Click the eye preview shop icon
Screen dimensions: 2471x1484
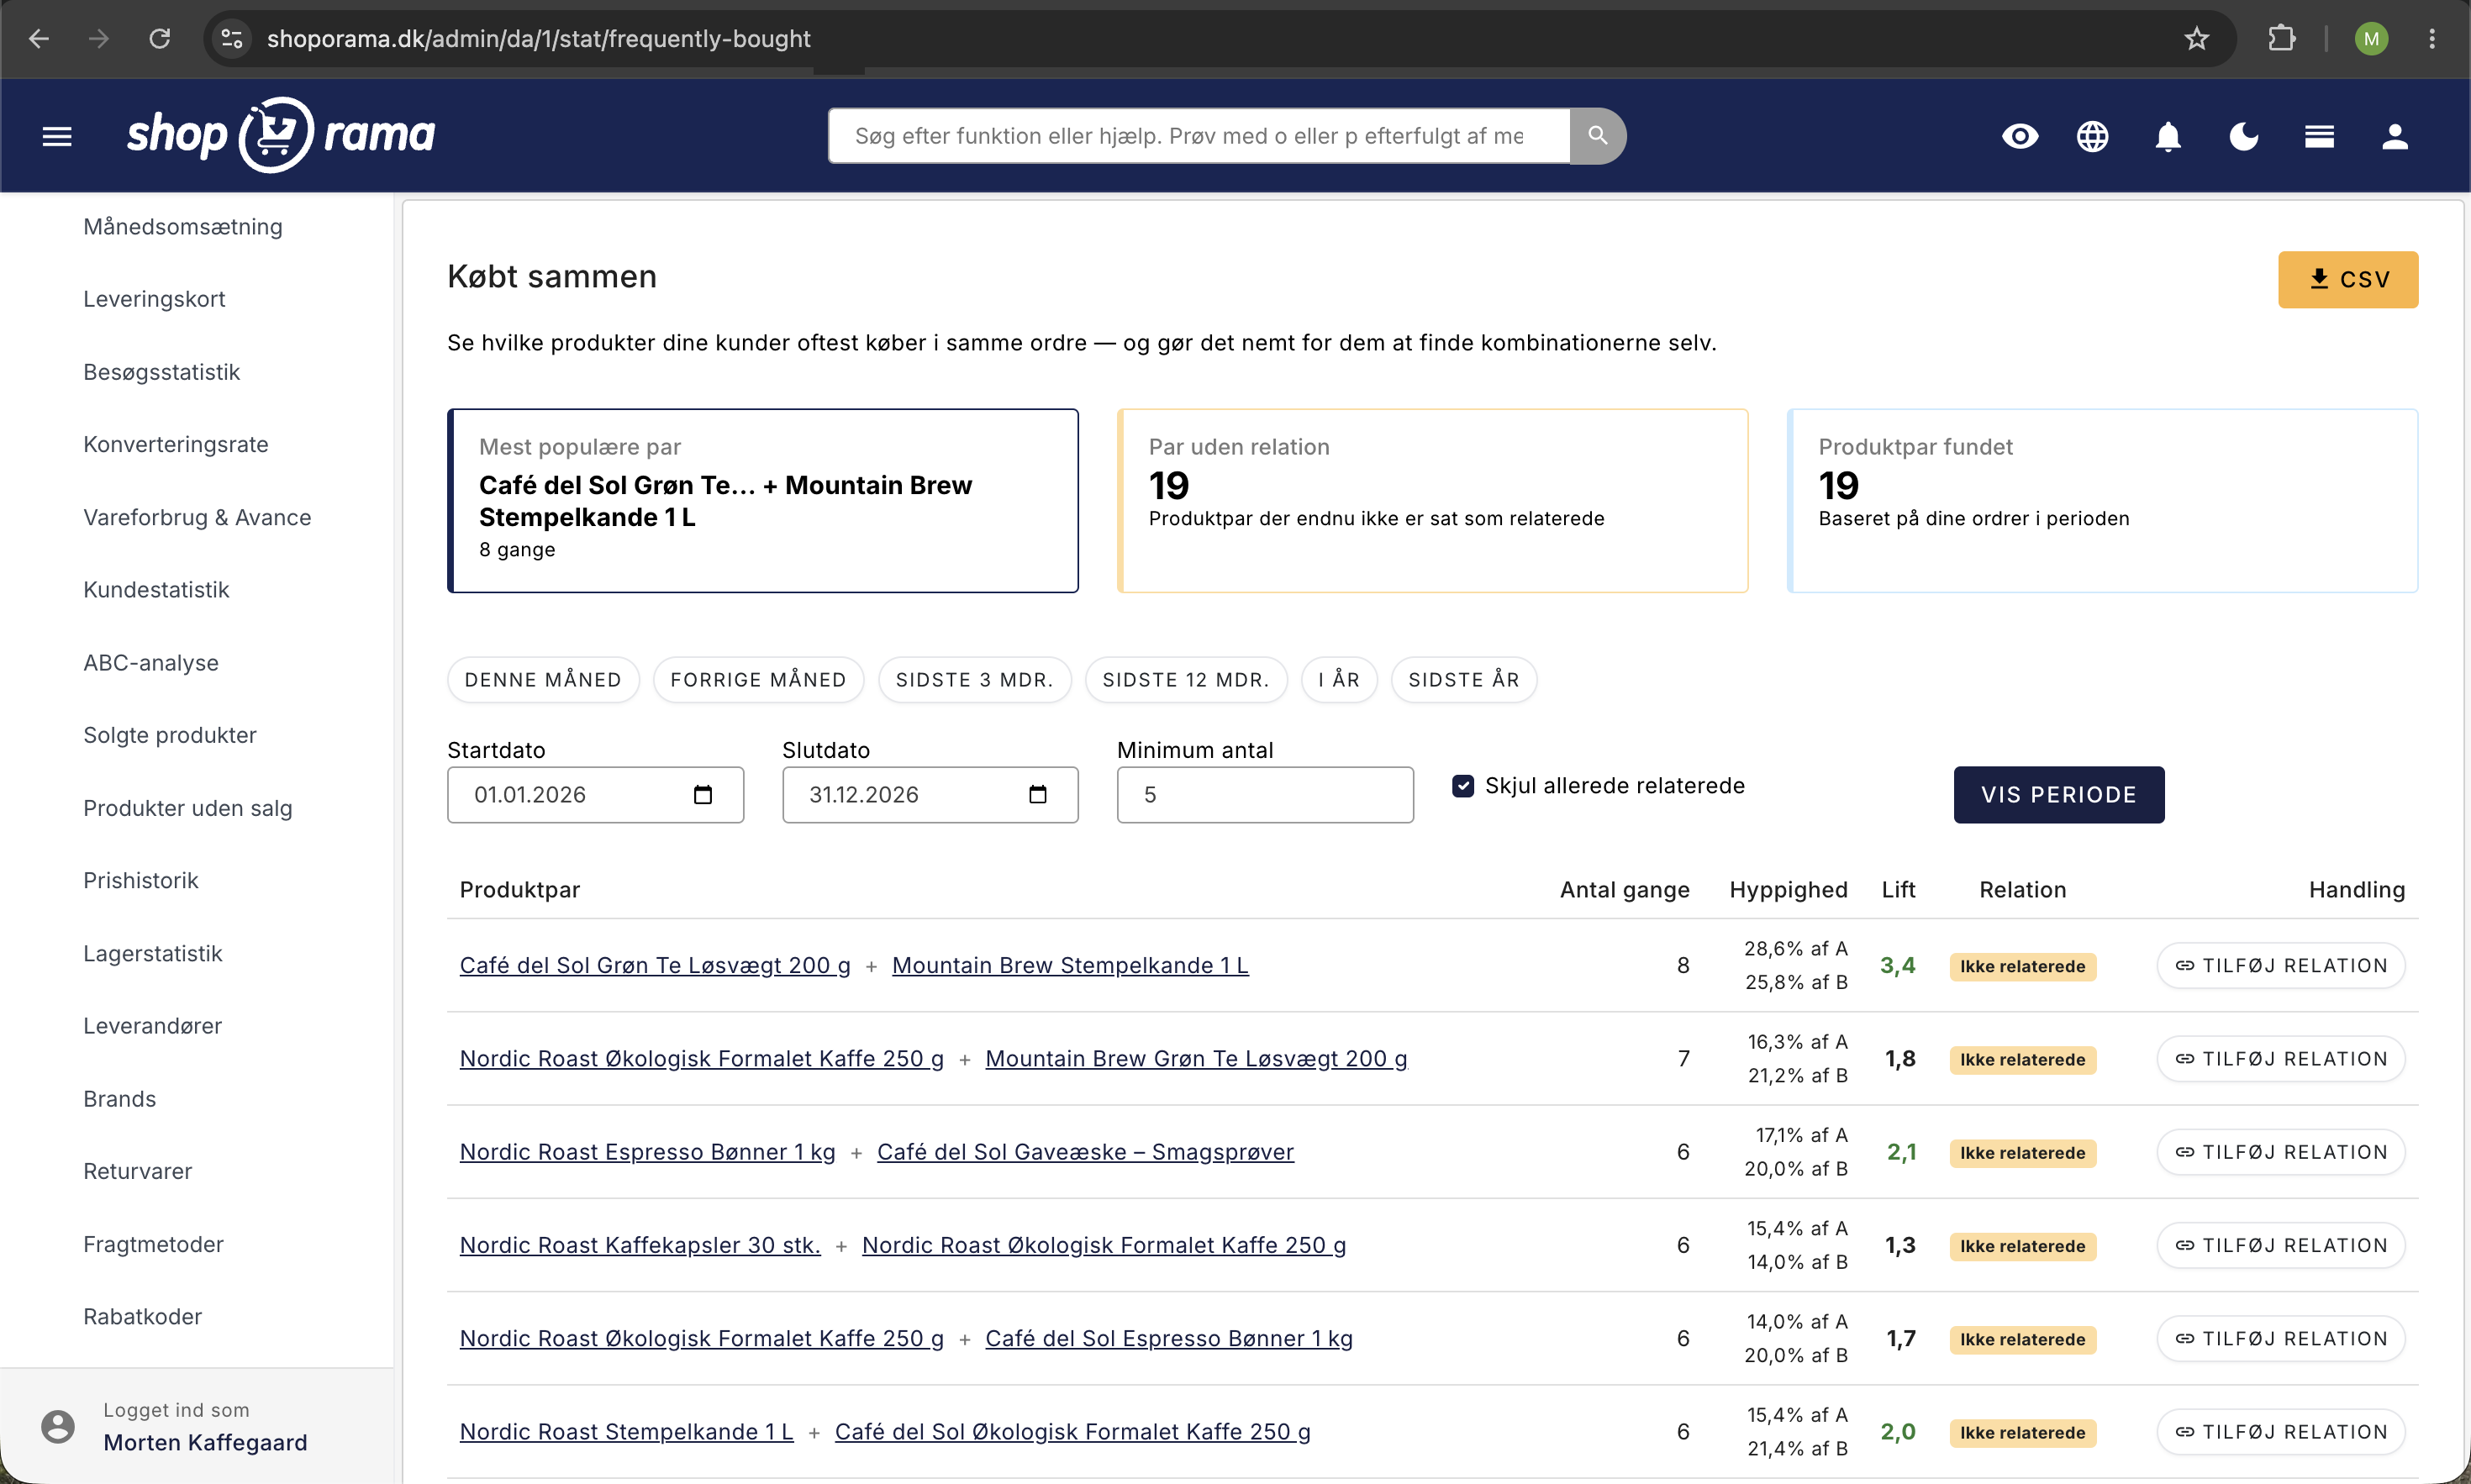[x=2019, y=136]
